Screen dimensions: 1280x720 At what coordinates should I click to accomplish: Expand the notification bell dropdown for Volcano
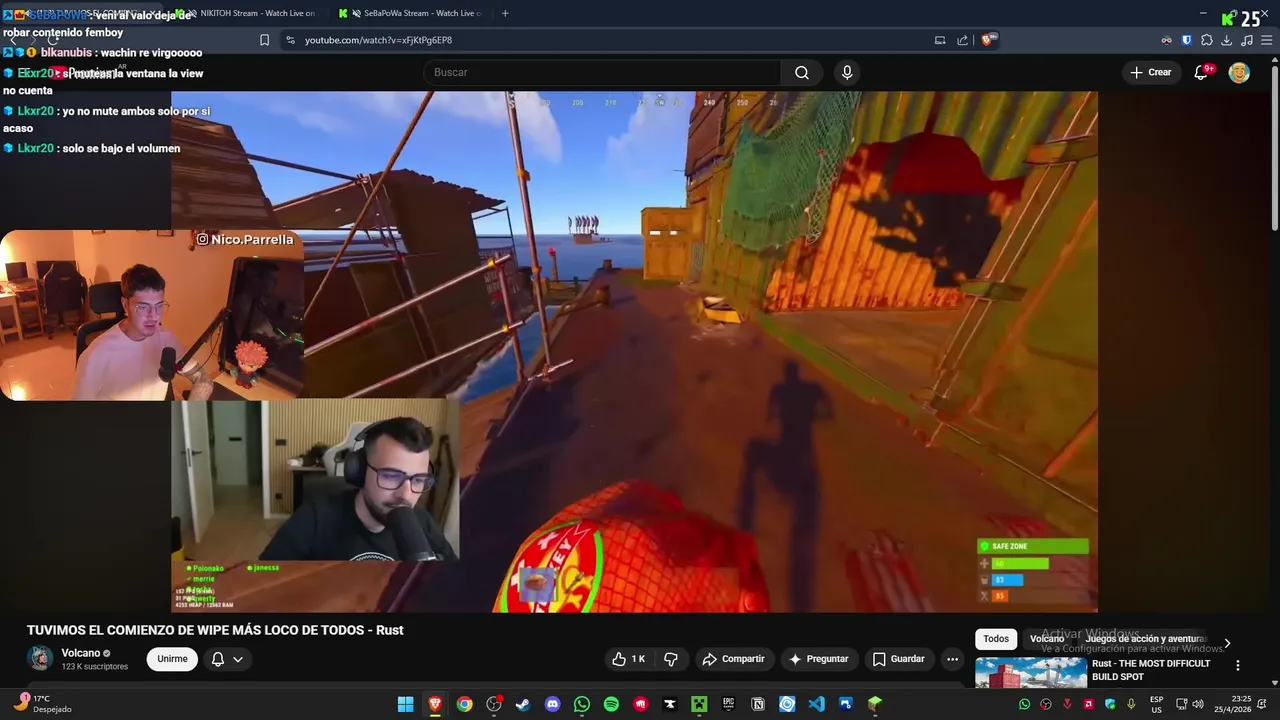(227, 659)
